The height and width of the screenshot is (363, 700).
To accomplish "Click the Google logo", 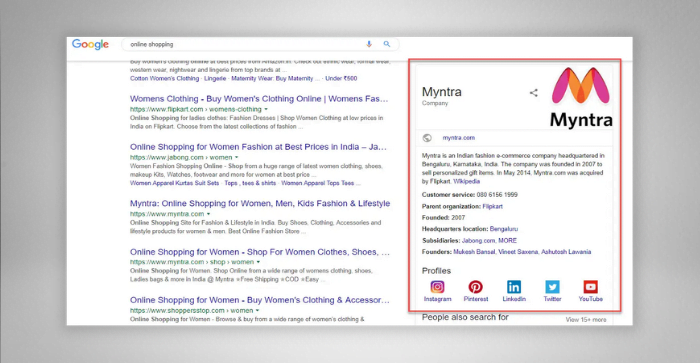I will [x=90, y=44].
